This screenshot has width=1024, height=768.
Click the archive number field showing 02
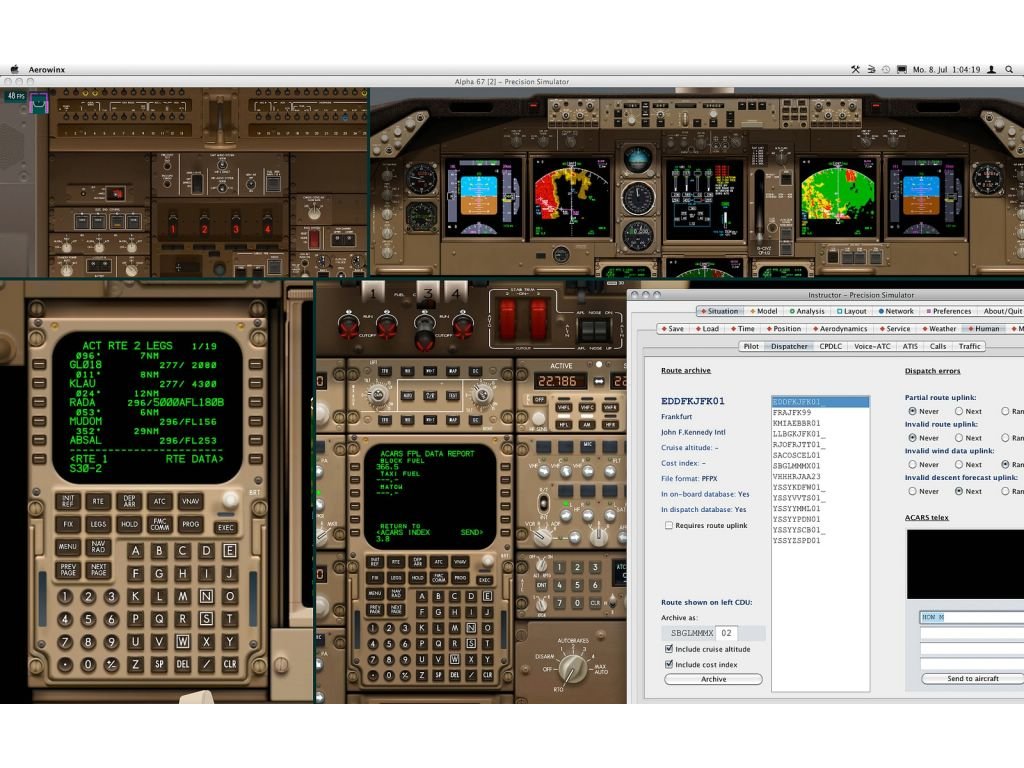tap(726, 633)
